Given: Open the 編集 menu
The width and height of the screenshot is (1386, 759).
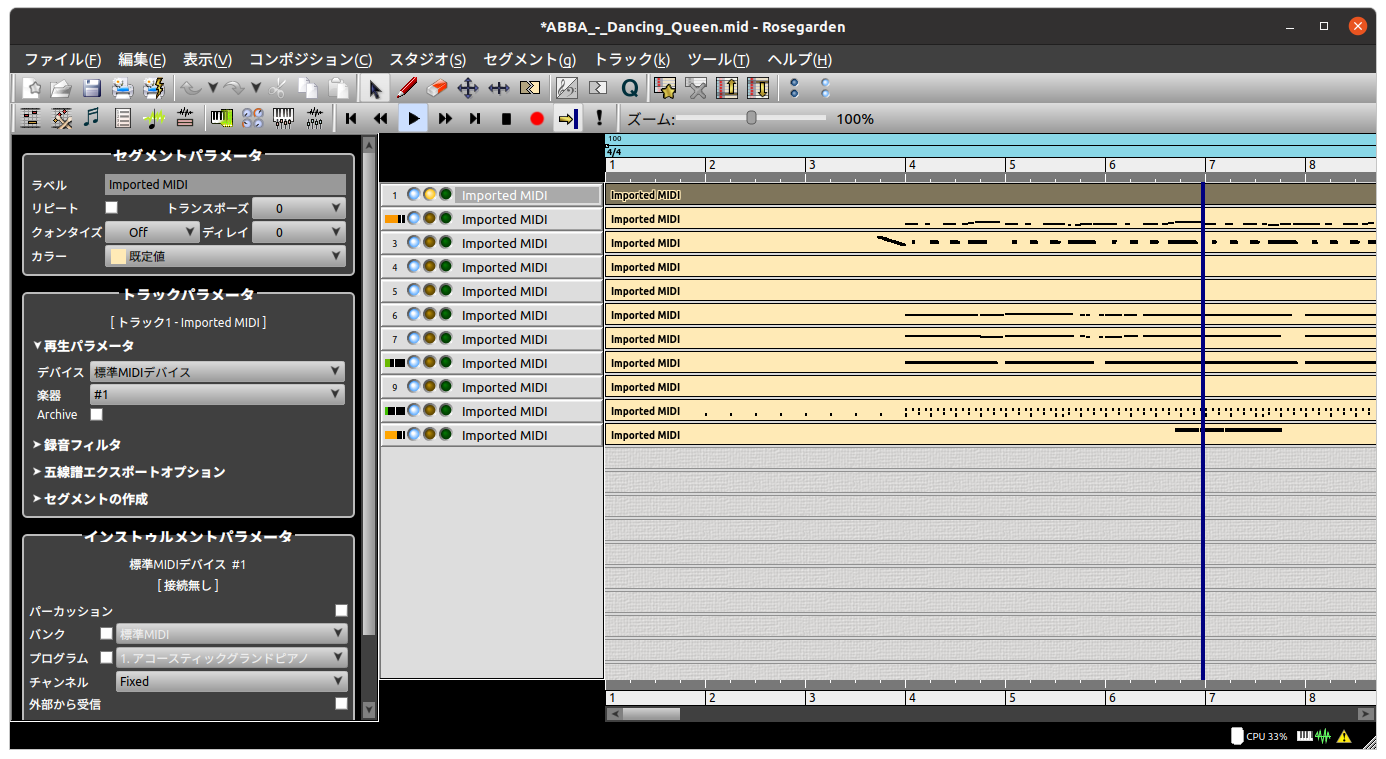Looking at the screenshot, I should (142, 59).
